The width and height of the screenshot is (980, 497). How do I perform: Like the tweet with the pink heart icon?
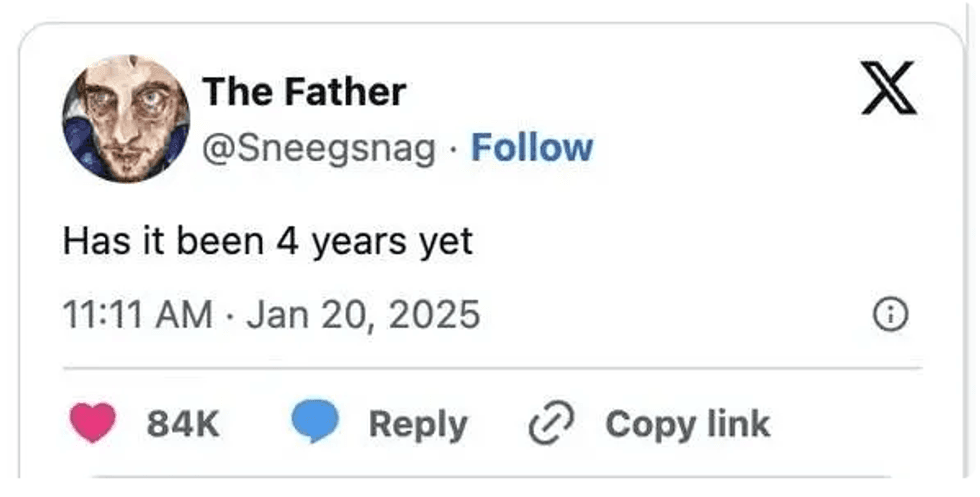point(92,423)
